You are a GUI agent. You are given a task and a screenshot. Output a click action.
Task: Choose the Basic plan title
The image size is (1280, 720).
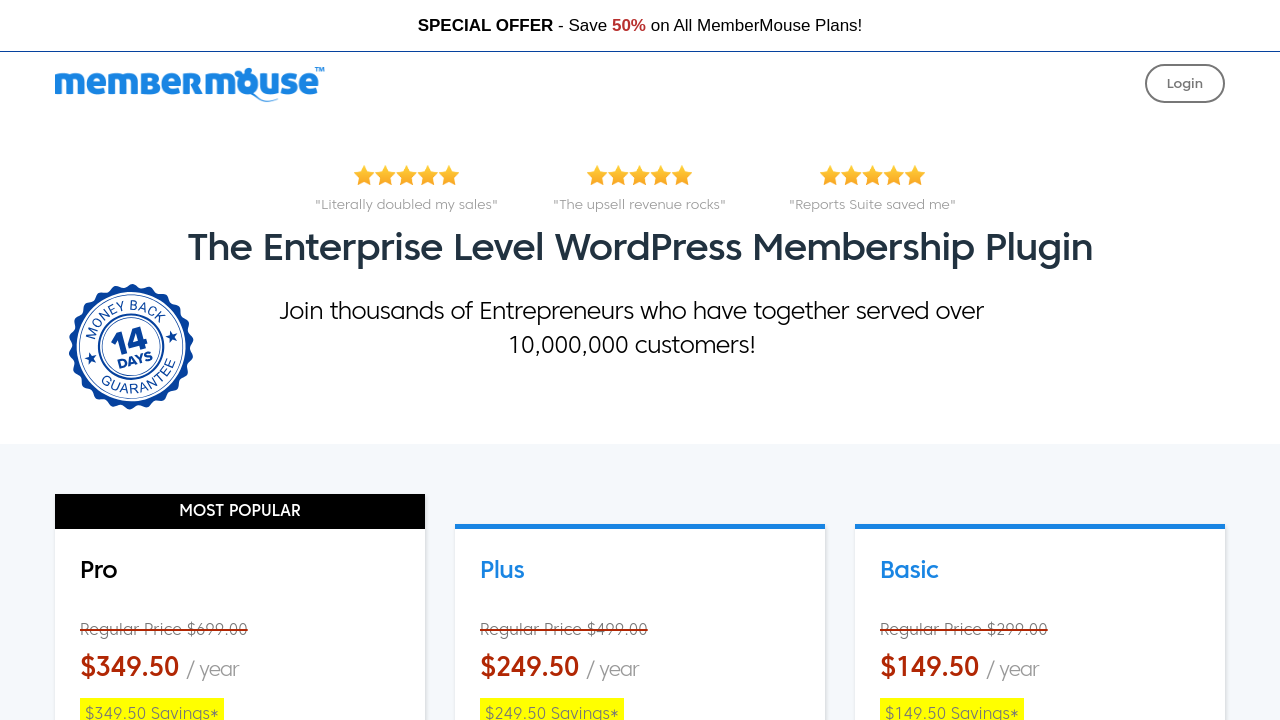pos(909,570)
